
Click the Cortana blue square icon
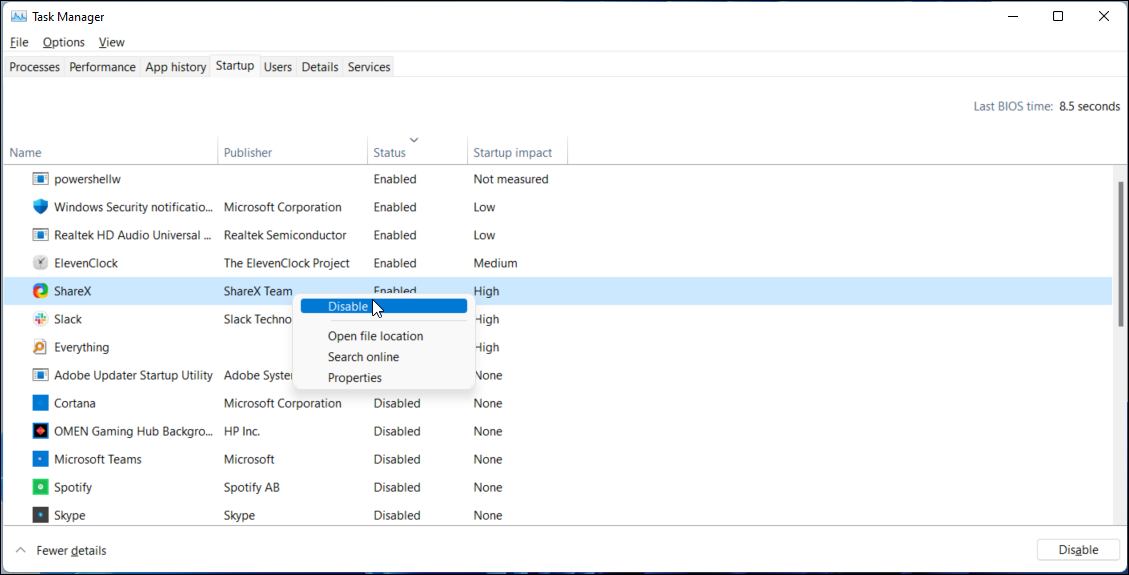[x=41, y=404]
